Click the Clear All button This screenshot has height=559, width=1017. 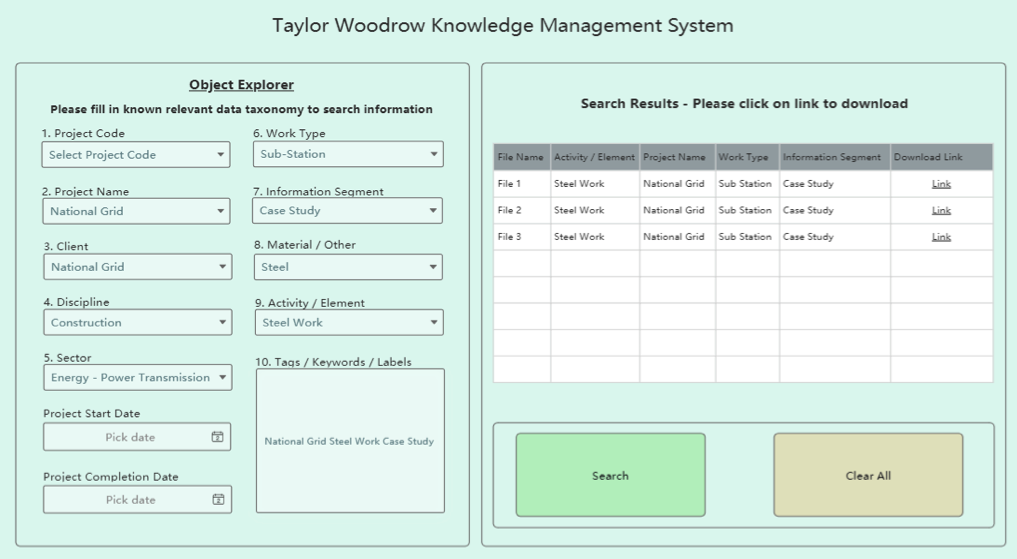tap(868, 475)
